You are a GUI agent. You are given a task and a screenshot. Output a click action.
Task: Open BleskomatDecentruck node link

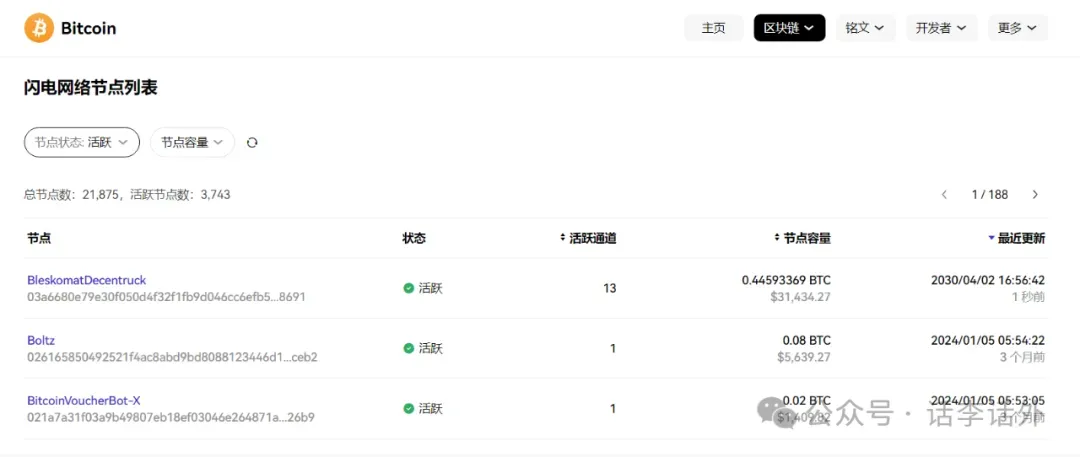tap(87, 280)
